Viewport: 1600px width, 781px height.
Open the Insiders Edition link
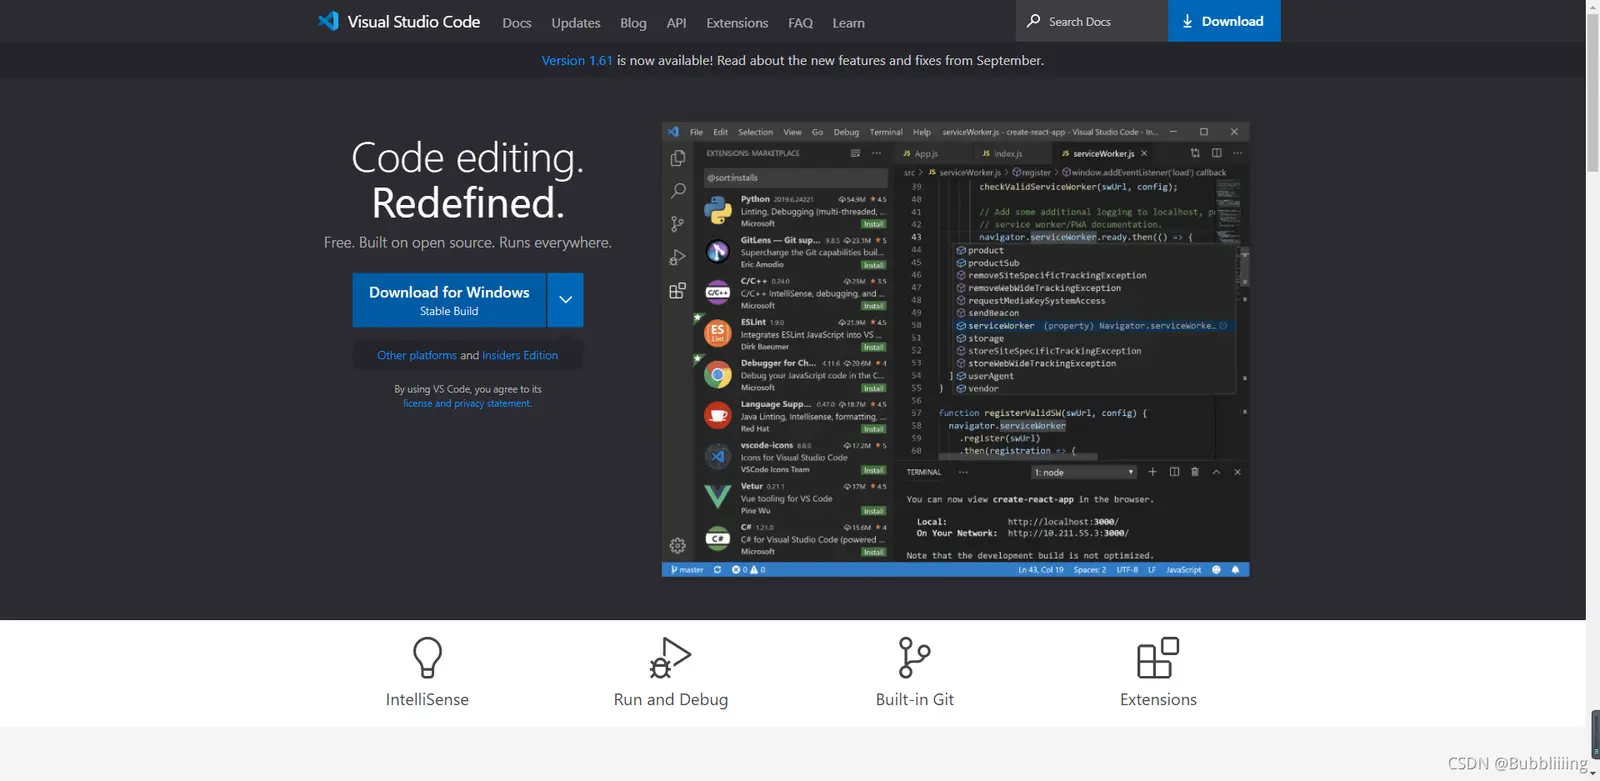tap(520, 355)
